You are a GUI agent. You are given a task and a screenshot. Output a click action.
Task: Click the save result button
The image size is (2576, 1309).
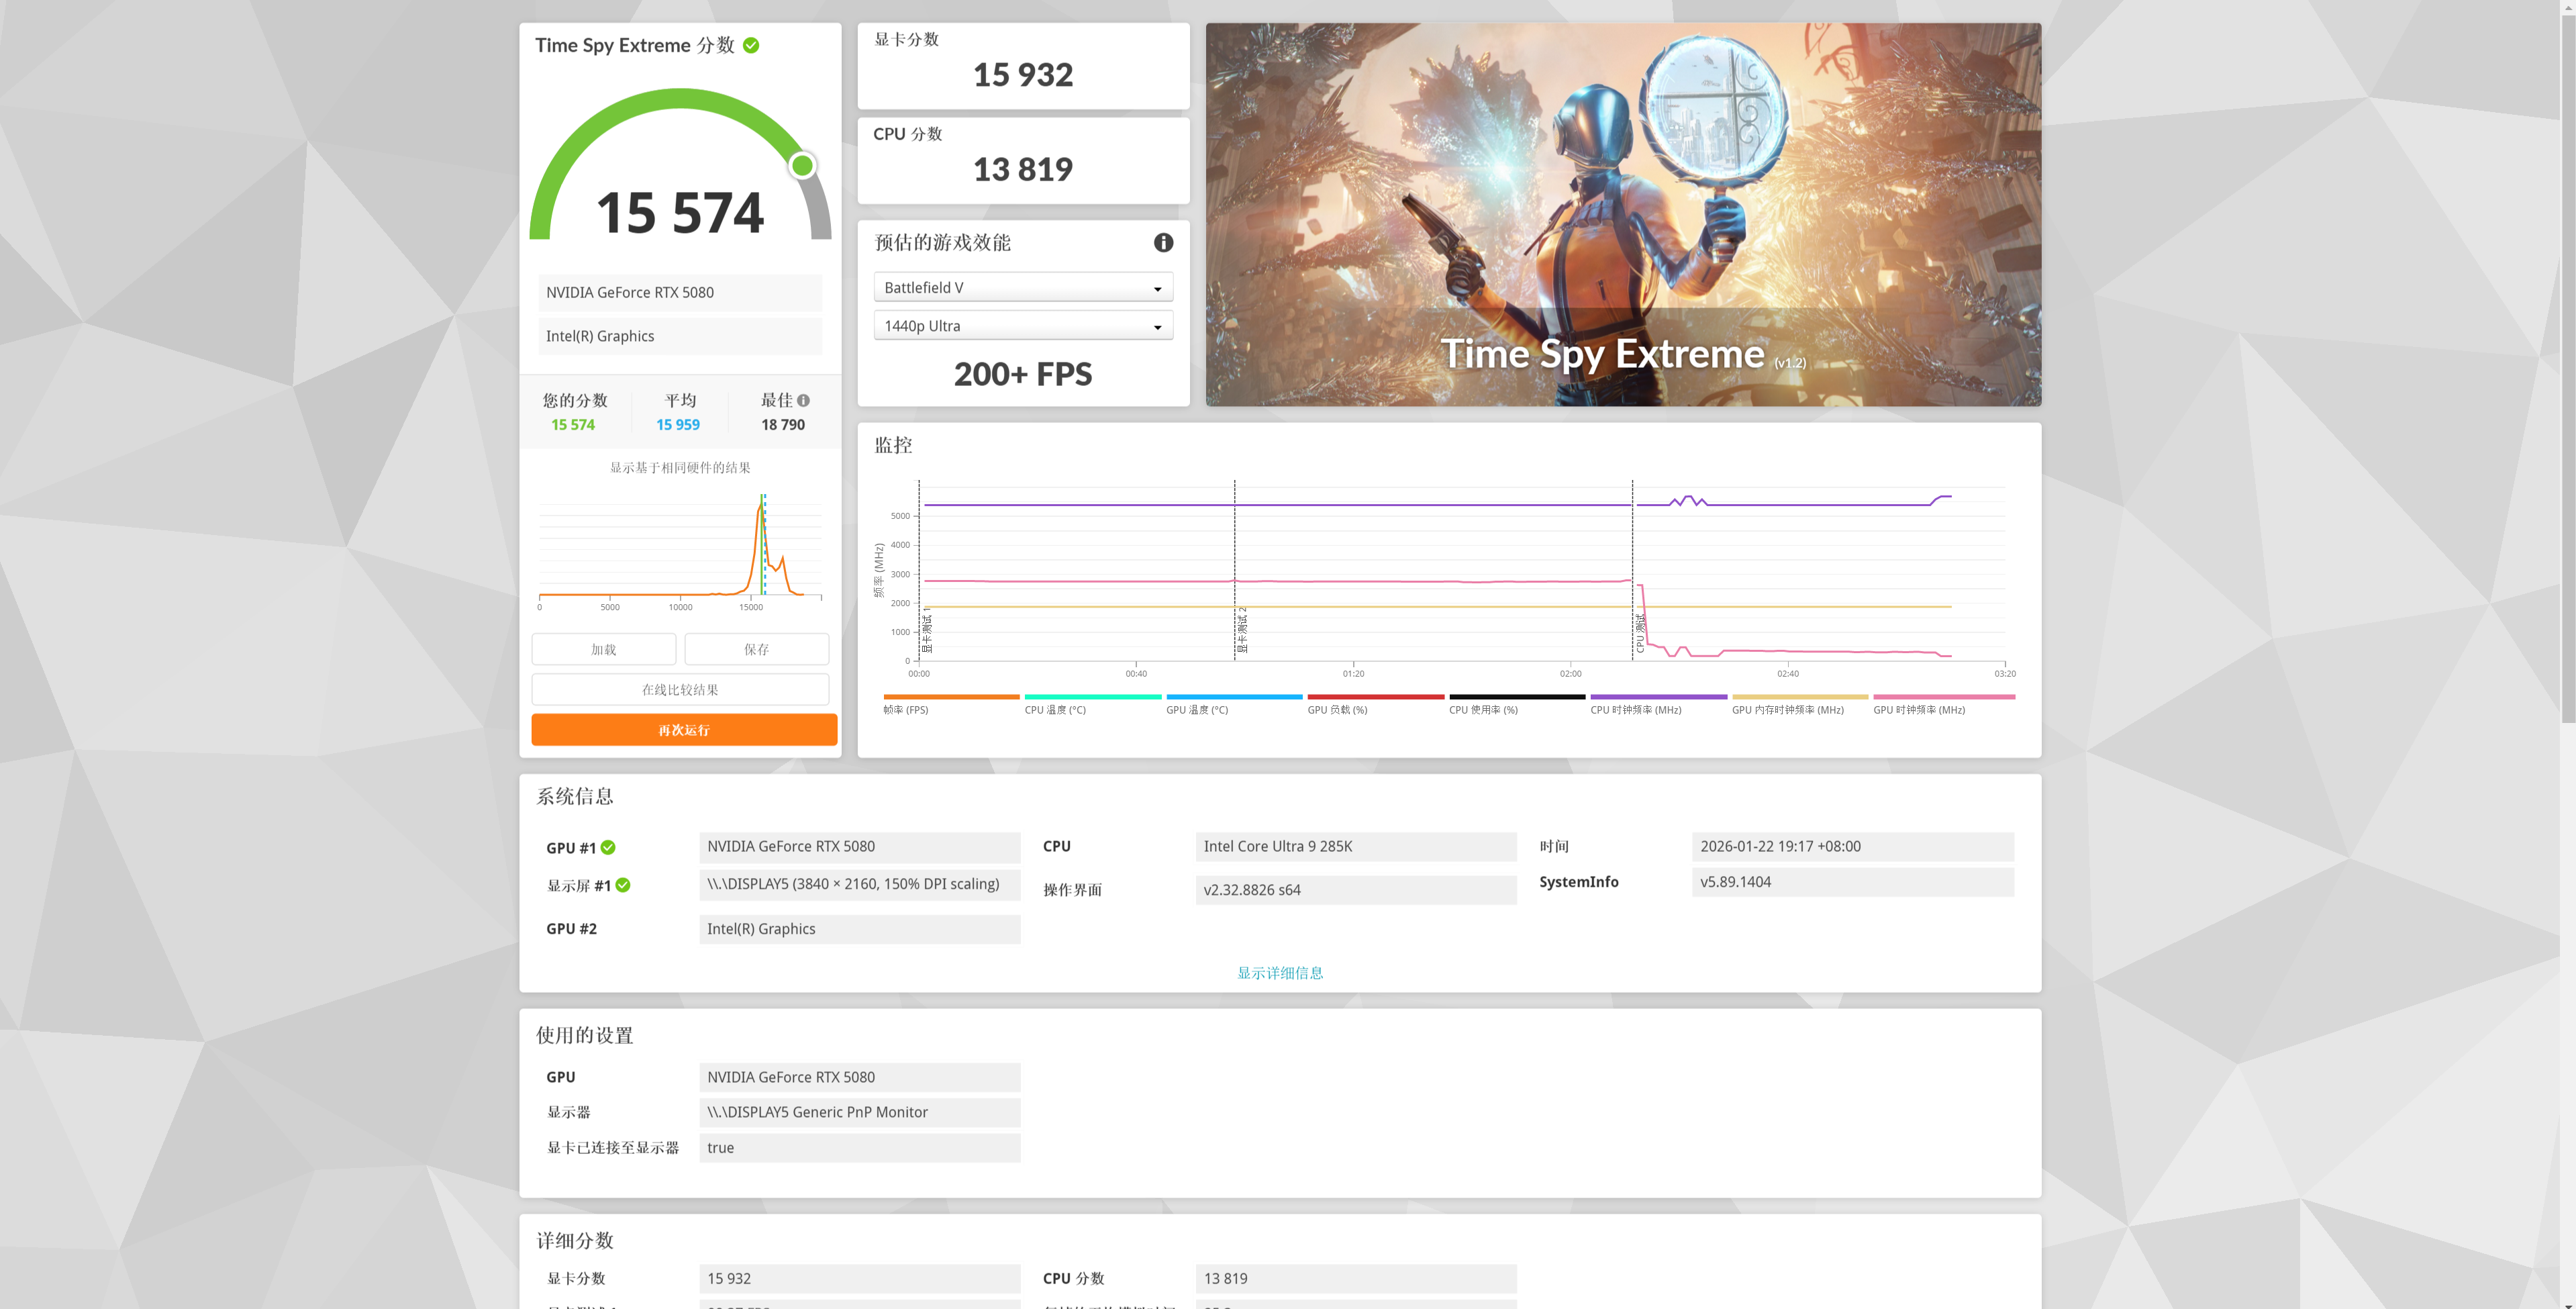[x=756, y=649]
